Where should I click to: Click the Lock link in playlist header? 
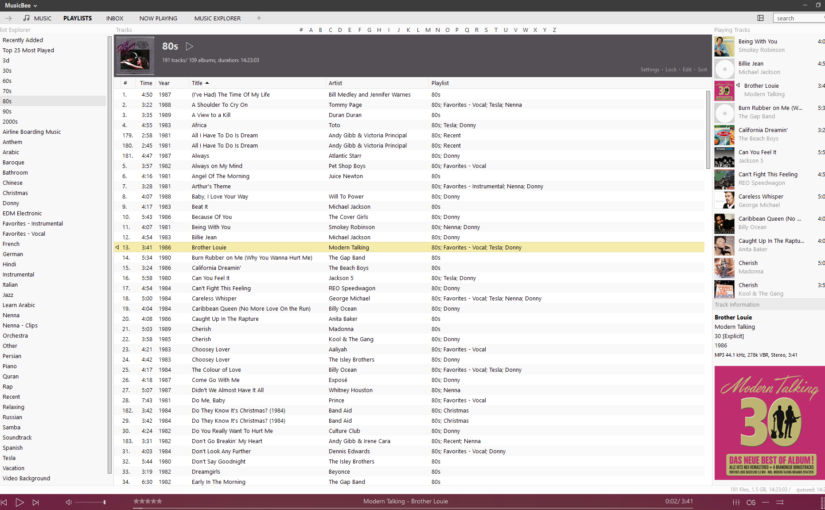671,69
